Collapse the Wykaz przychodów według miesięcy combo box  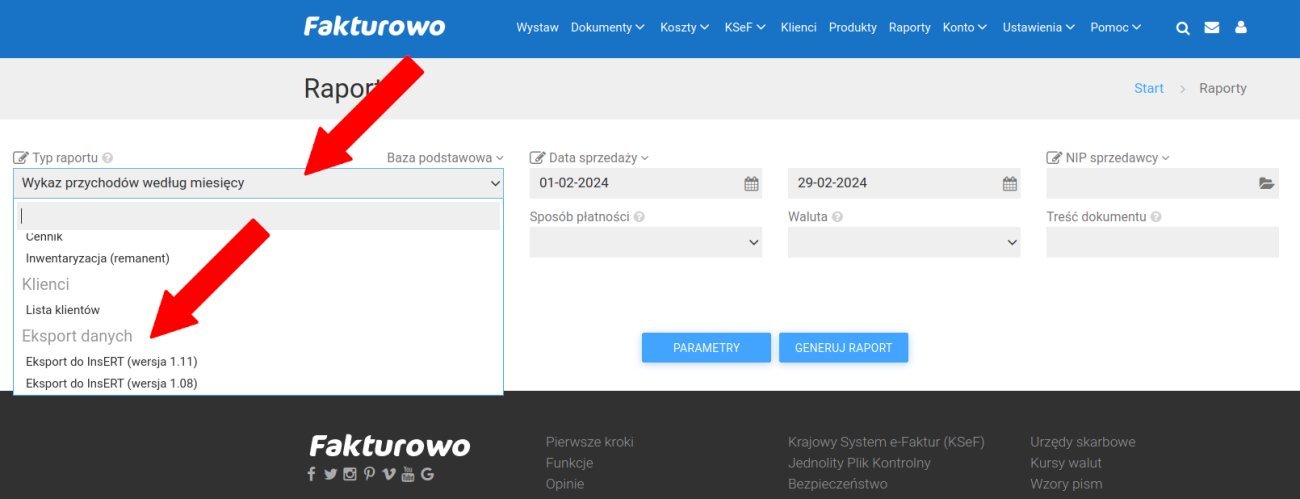tap(258, 183)
